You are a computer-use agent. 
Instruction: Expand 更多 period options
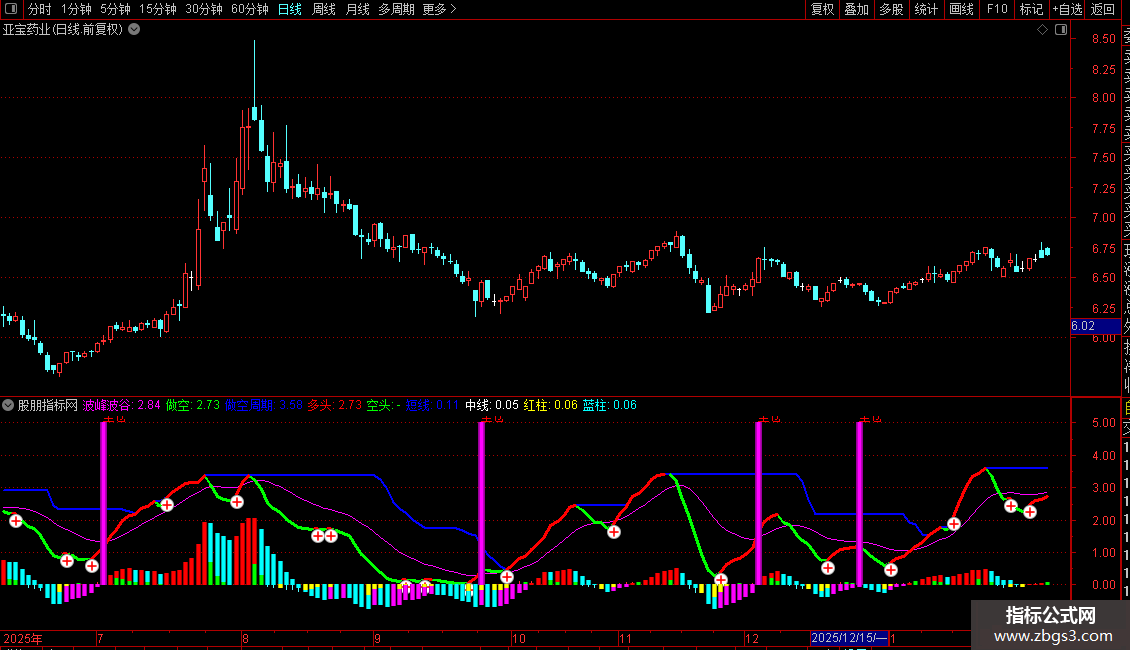(439, 9)
